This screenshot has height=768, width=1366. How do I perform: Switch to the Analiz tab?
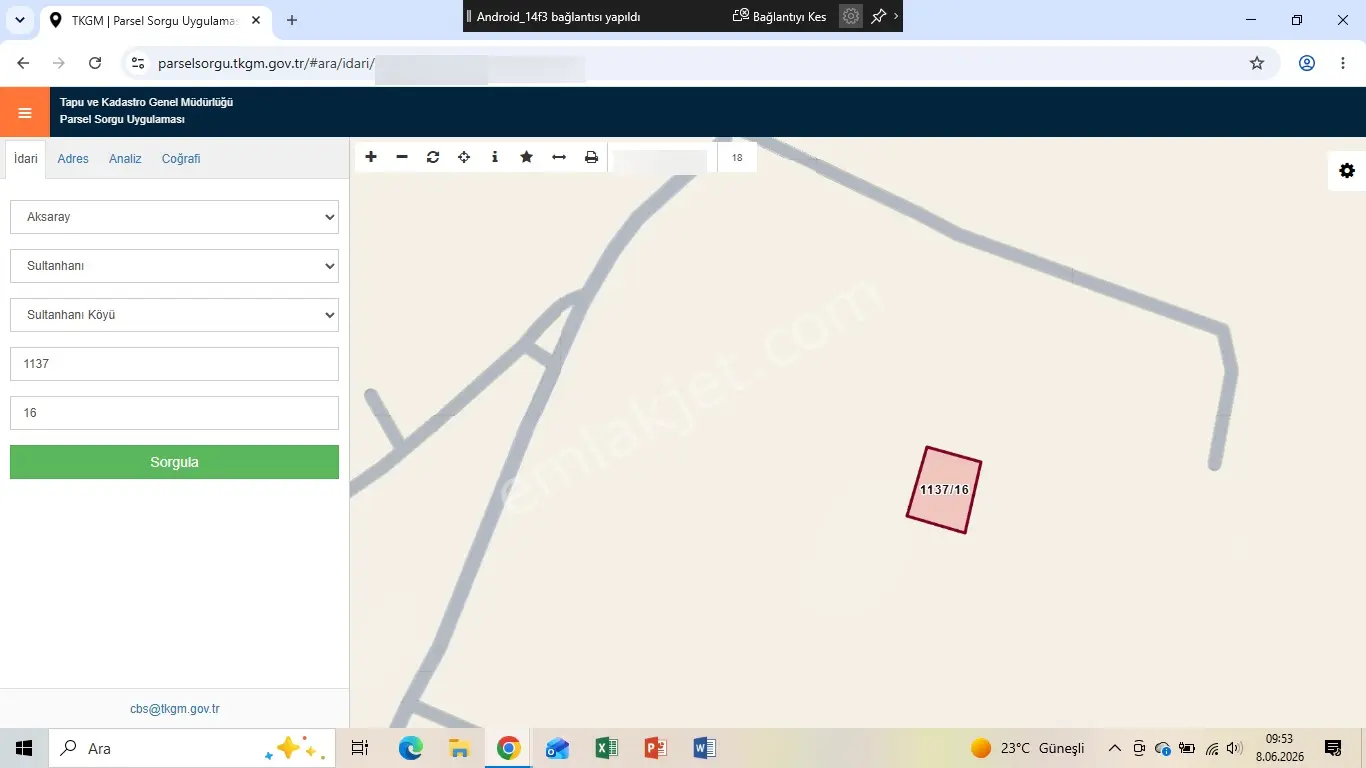(125, 159)
